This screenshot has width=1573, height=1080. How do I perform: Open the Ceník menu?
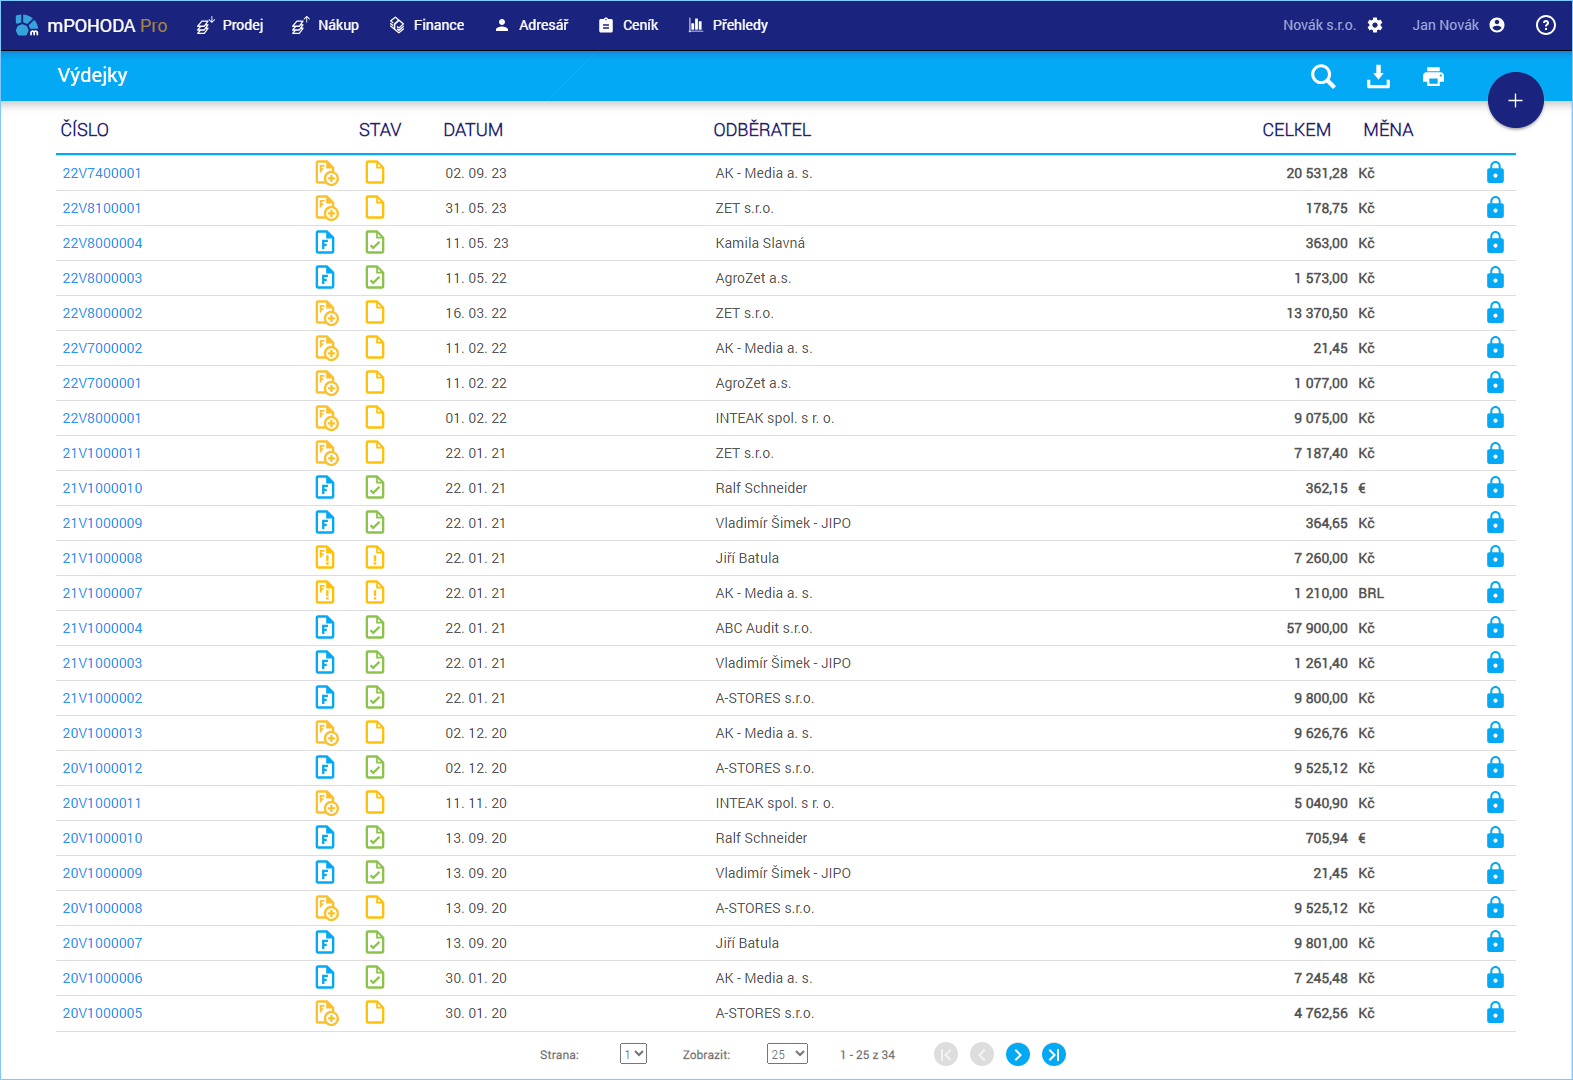pyautogui.click(x=628, y=25)
